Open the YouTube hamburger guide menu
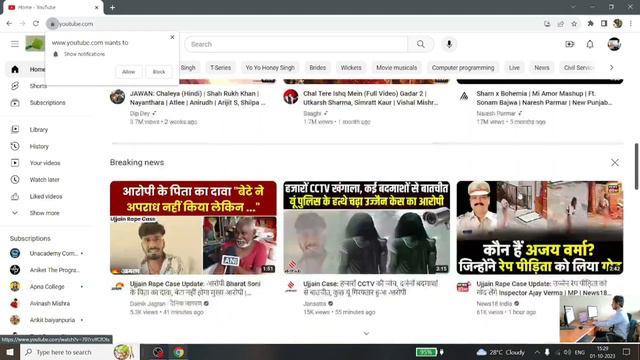The width and height of the screenshot is (640, 360). coord(15,44)
